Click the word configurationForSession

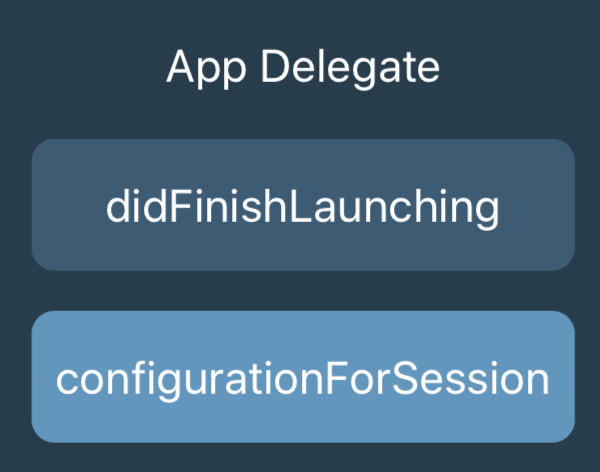click(x=303, y=381)
